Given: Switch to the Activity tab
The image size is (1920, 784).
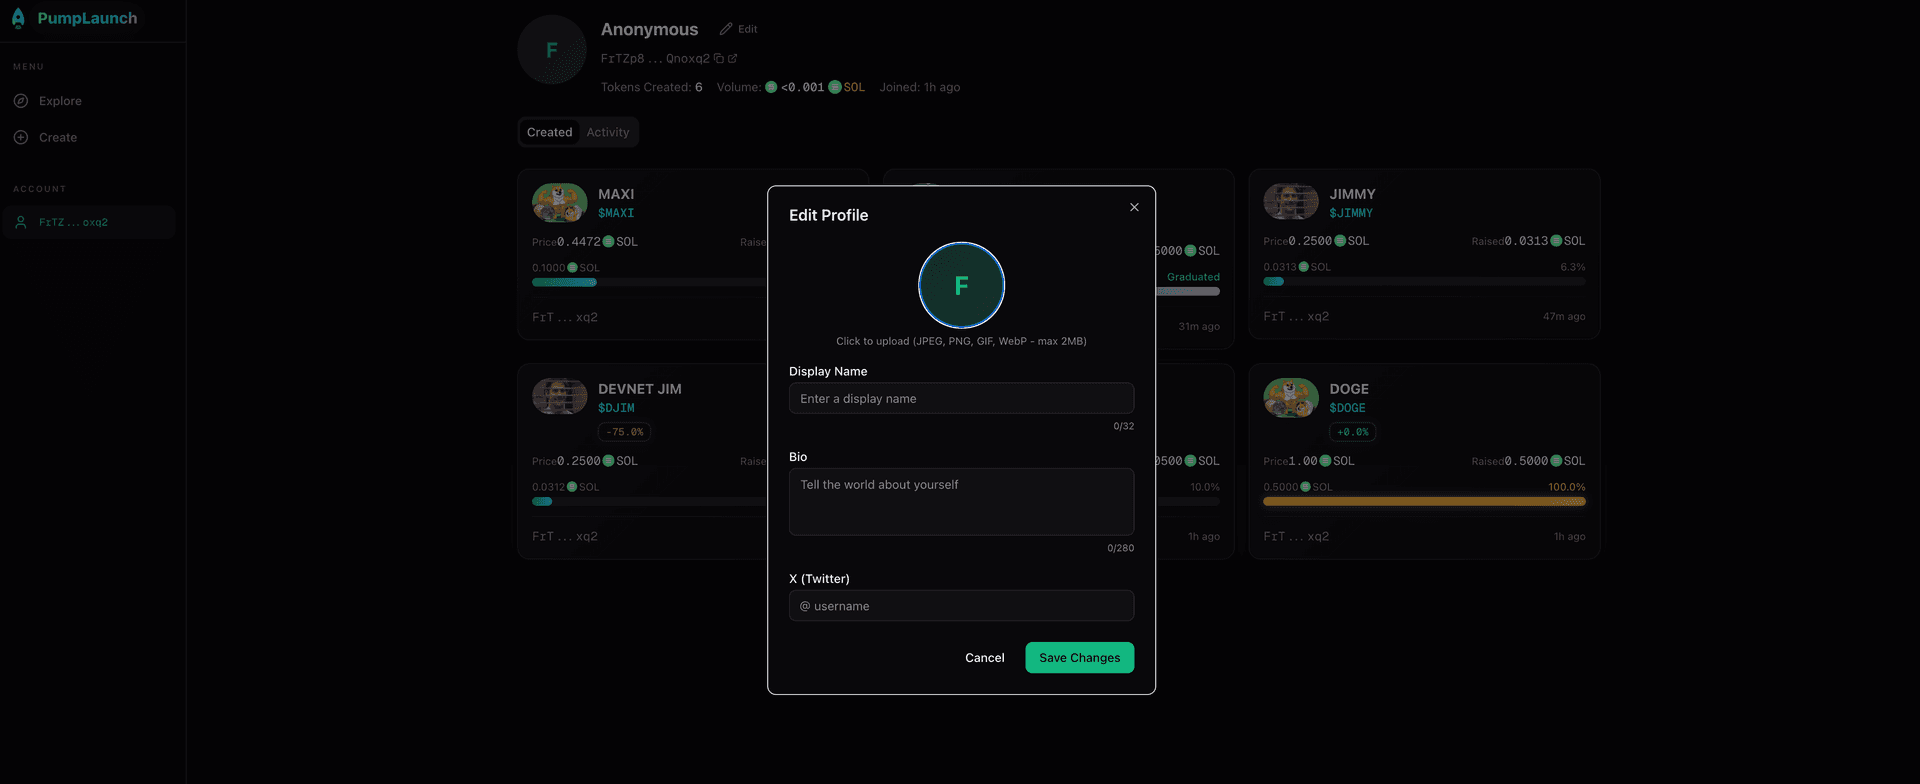Looking at the screenshot, I should 607,132.
